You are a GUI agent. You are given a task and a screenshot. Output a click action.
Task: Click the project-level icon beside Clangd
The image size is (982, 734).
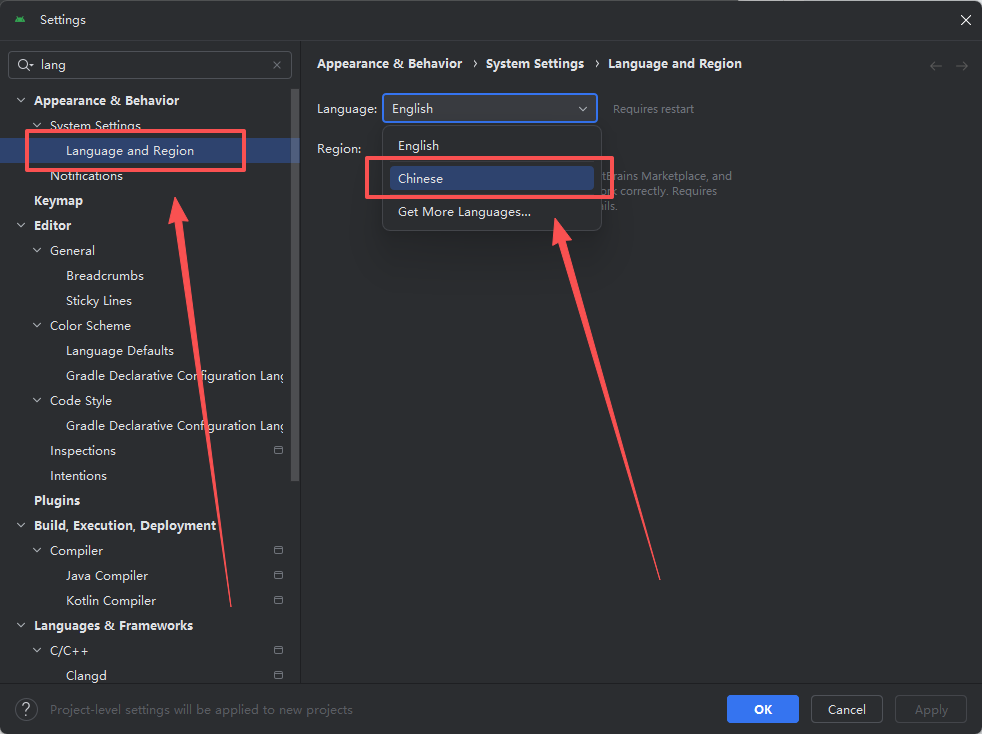[x=278, y=676]
